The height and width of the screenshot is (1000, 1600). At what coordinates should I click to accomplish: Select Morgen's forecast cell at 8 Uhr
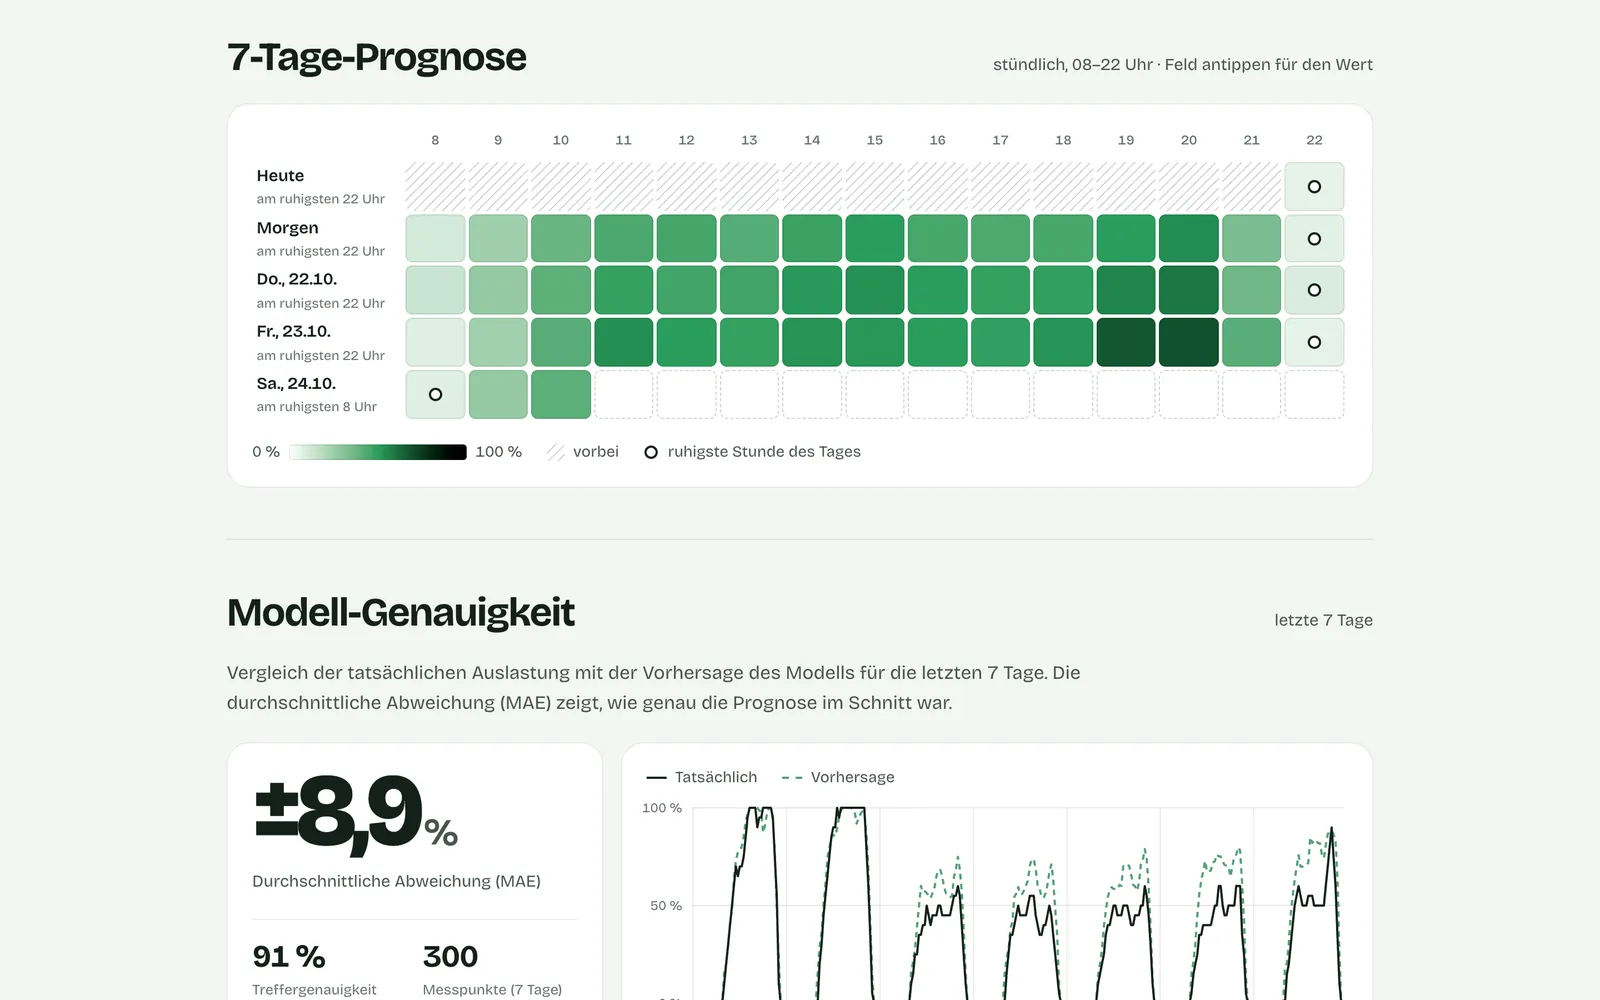pos(435,239)
